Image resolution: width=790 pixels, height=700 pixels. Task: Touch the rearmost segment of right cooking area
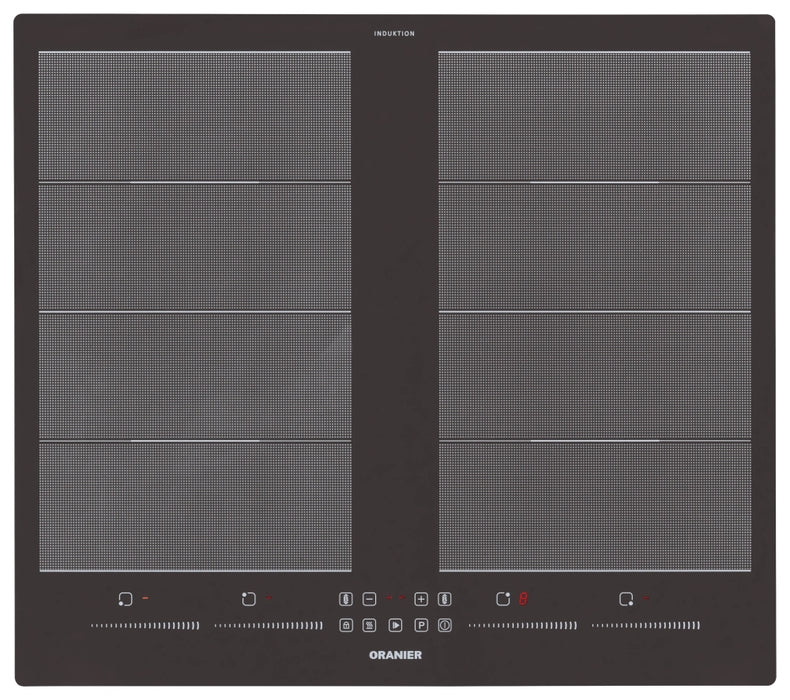tap(595, 116)
